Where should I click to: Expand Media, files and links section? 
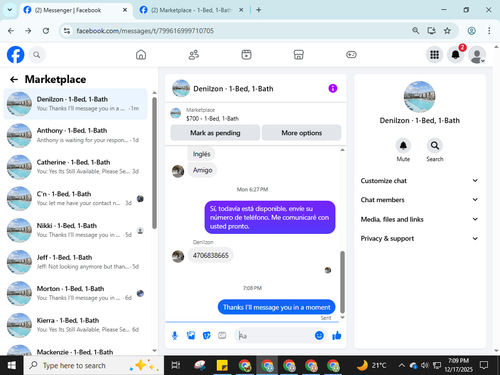click(x=419, y=219)
